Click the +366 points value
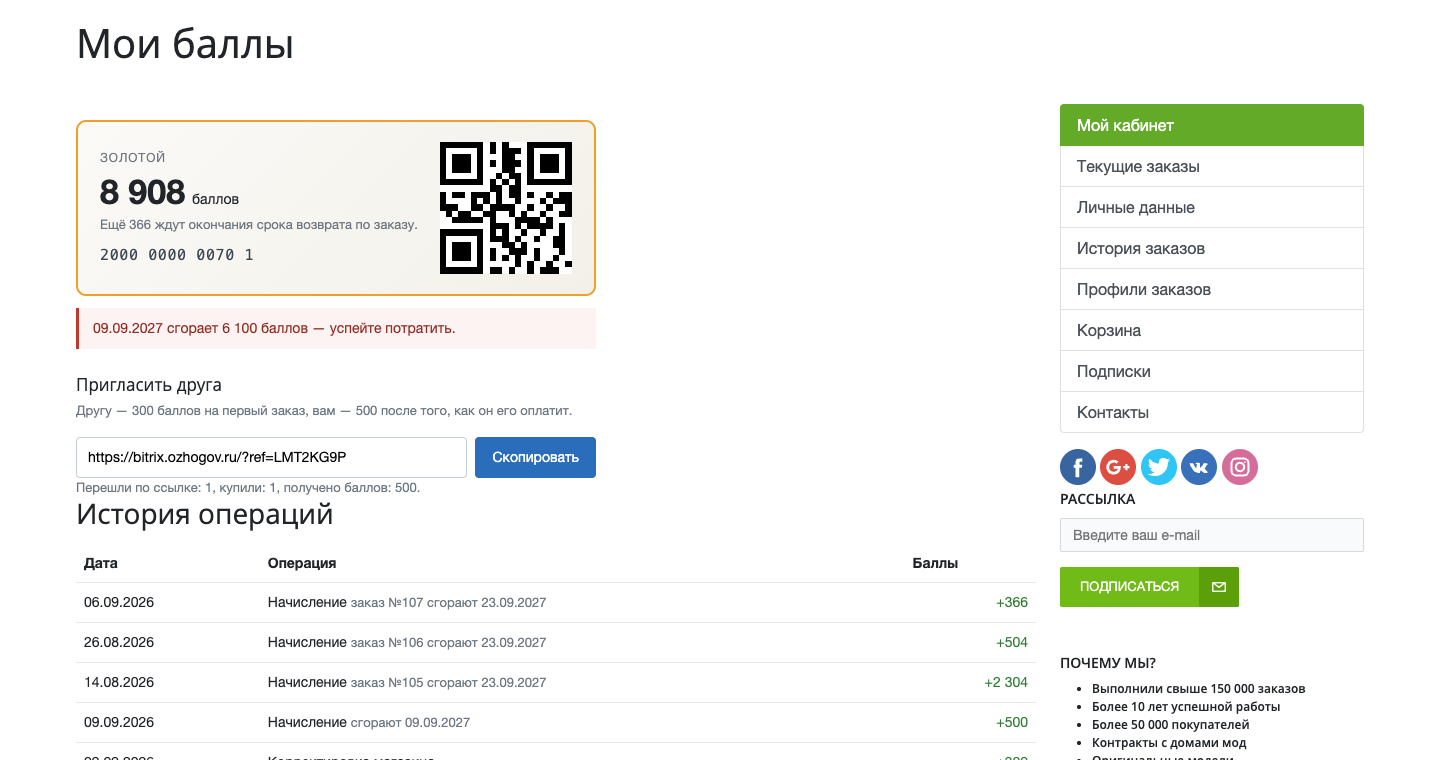The height and width of the screenshot is (760, 1440). (x=1012, y=602)
